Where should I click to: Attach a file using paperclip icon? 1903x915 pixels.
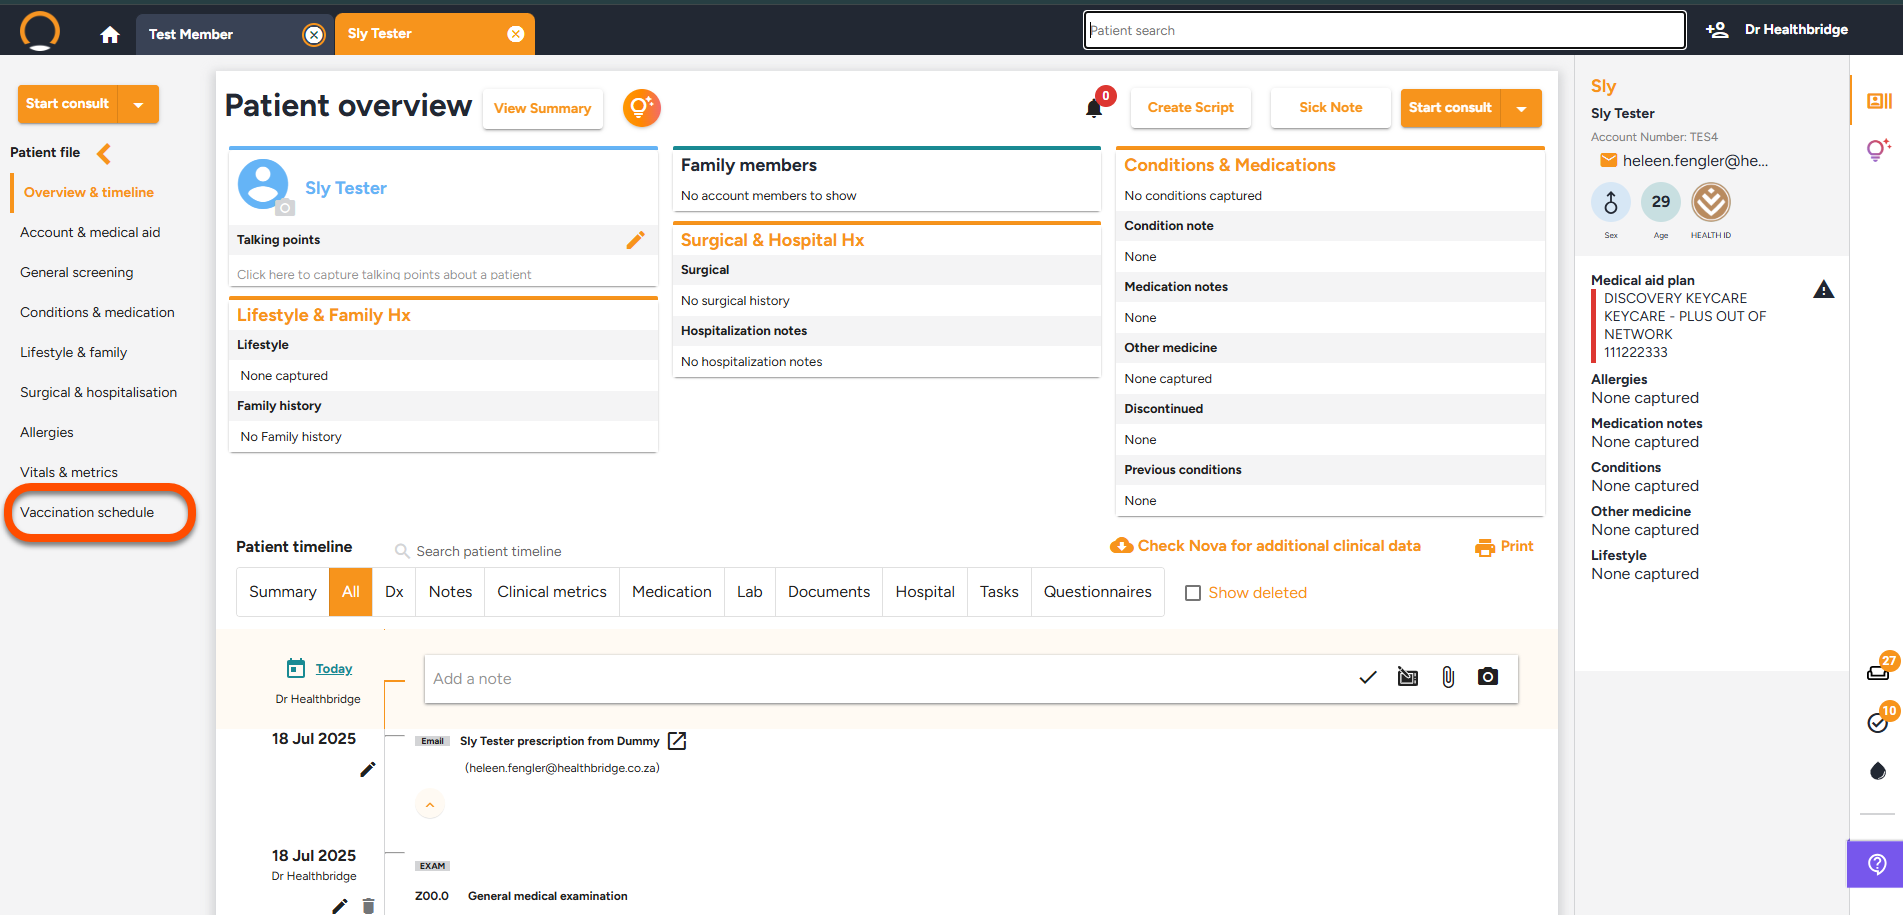tap(1448, 677)
